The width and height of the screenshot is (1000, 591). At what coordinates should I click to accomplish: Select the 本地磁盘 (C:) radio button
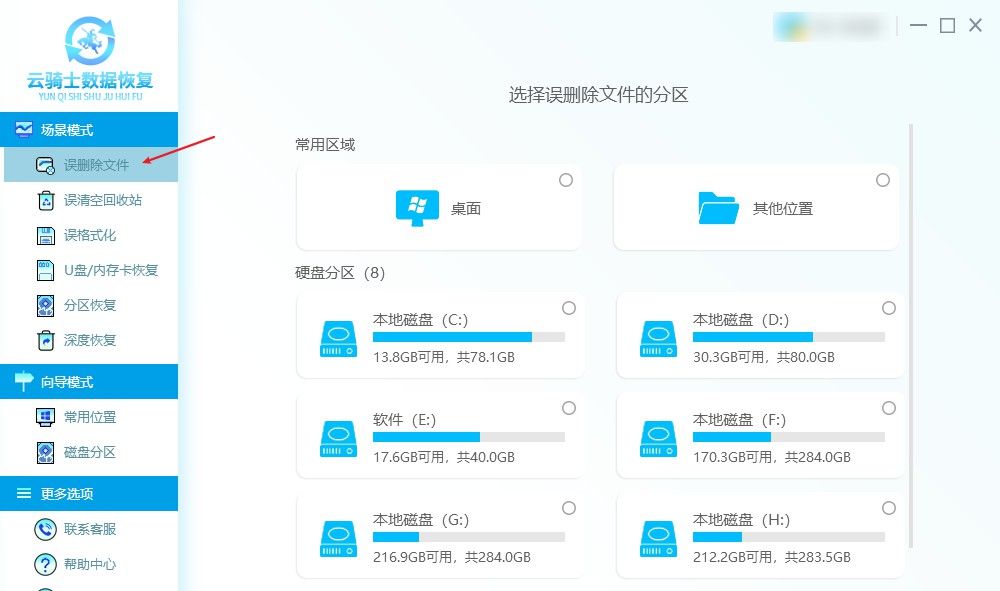[x=569, y=308]
